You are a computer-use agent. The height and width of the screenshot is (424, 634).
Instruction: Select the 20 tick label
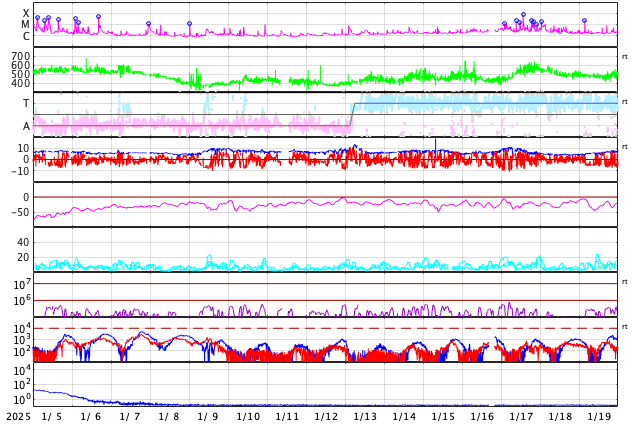(23, 257)
